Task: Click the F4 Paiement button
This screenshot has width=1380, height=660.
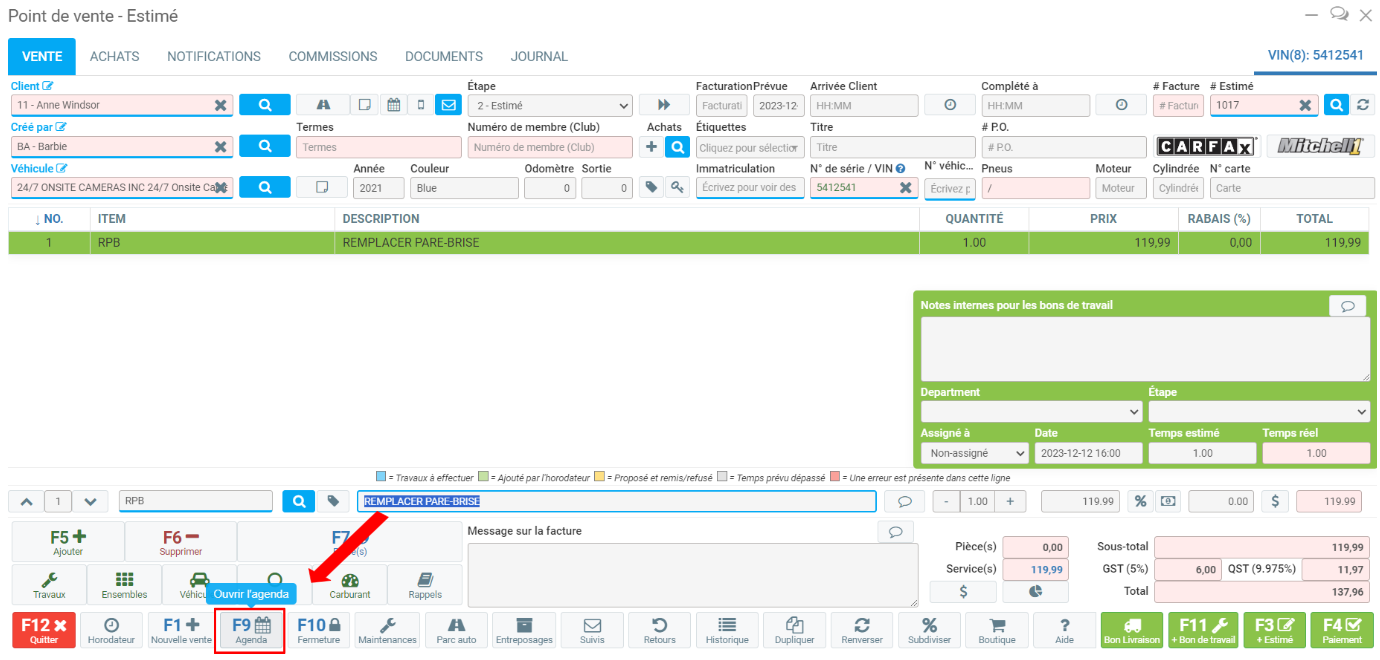Action: [1341, 630]
